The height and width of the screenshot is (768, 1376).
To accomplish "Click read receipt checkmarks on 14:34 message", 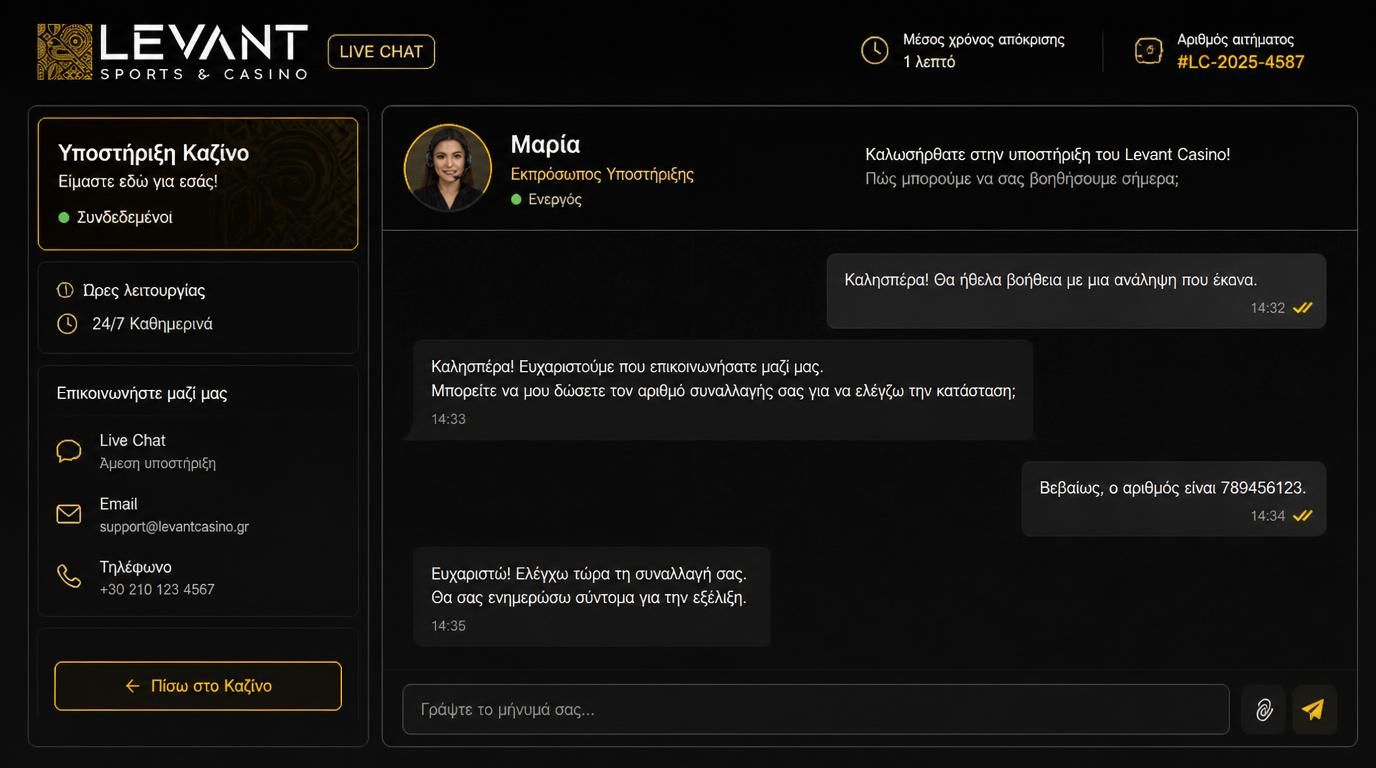I will 1302,516.
